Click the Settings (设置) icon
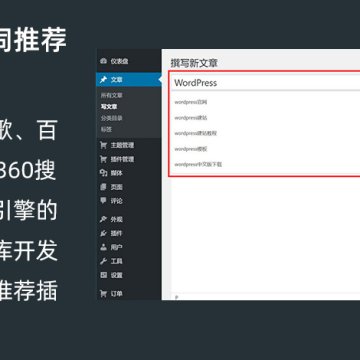The height and width of the screenshot is (360, 360). point(104,275)
